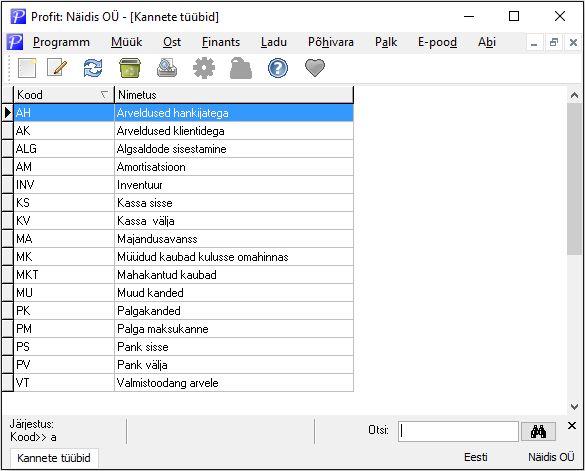The image size is (585, 471).
Task: Open the Müük menu
Action: pyautogui.click(x=126, y=42)
